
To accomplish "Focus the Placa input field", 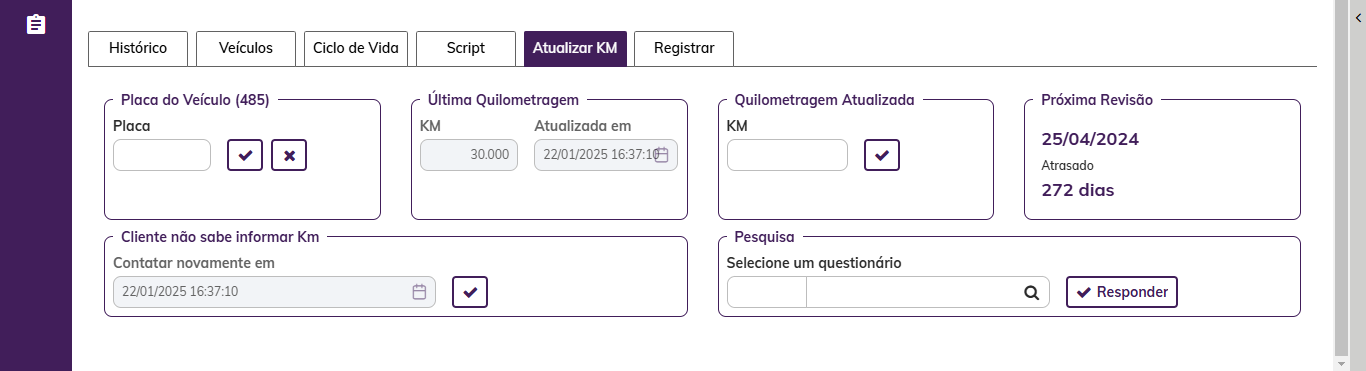I will point(162,155).
